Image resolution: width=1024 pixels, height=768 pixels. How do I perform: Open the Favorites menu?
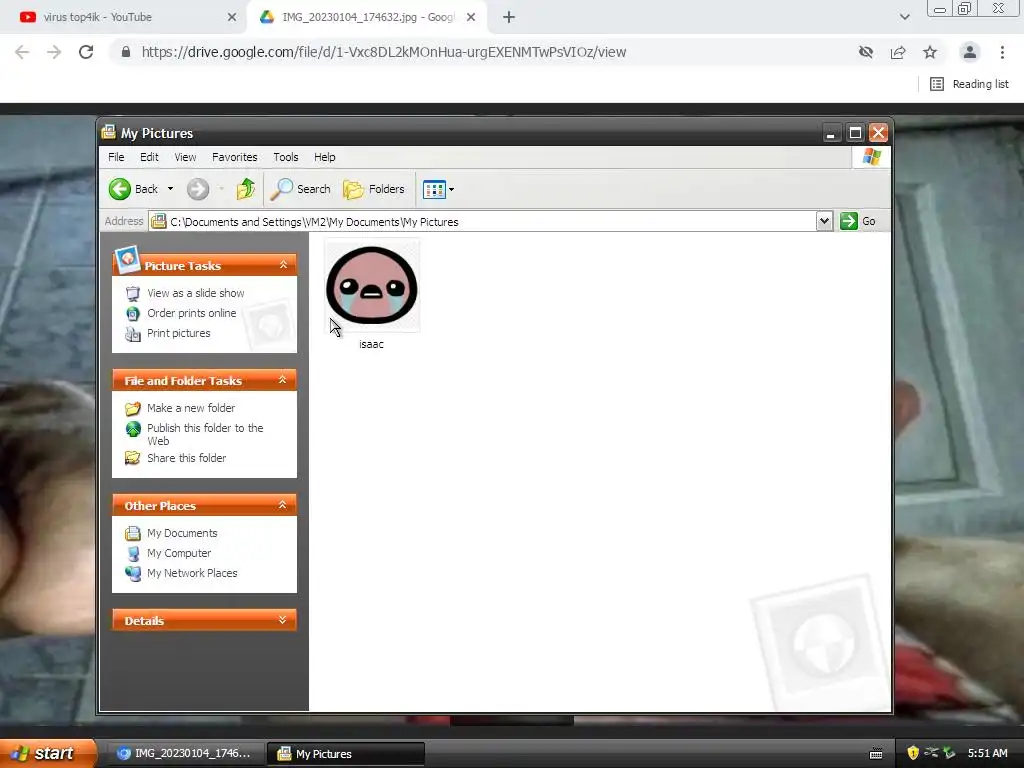pyautogui.click(x=234, y=157)
